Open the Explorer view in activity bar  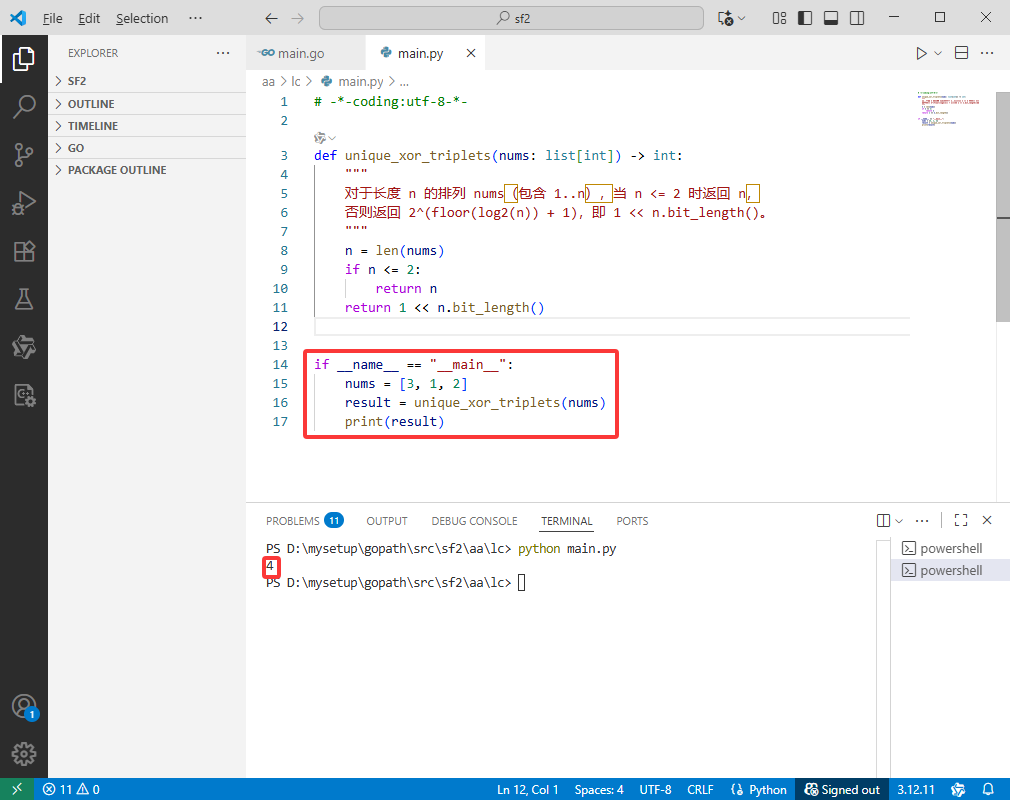coord(24,59)
